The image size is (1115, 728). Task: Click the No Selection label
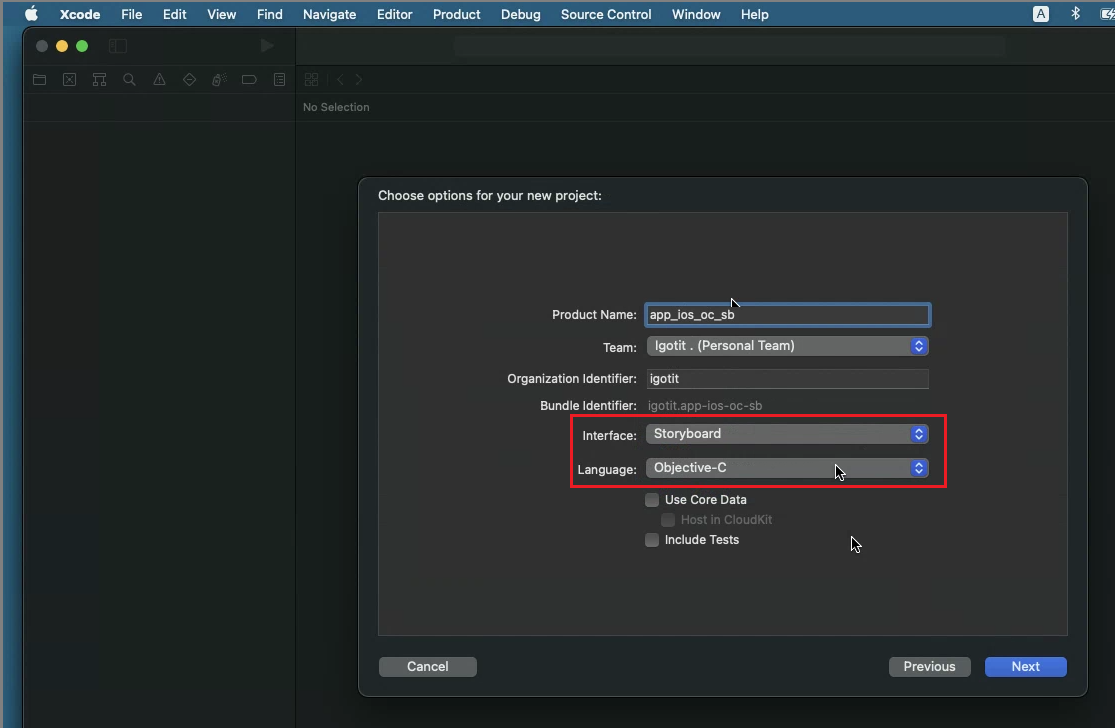pyautogui.click(x=336, y=107)
